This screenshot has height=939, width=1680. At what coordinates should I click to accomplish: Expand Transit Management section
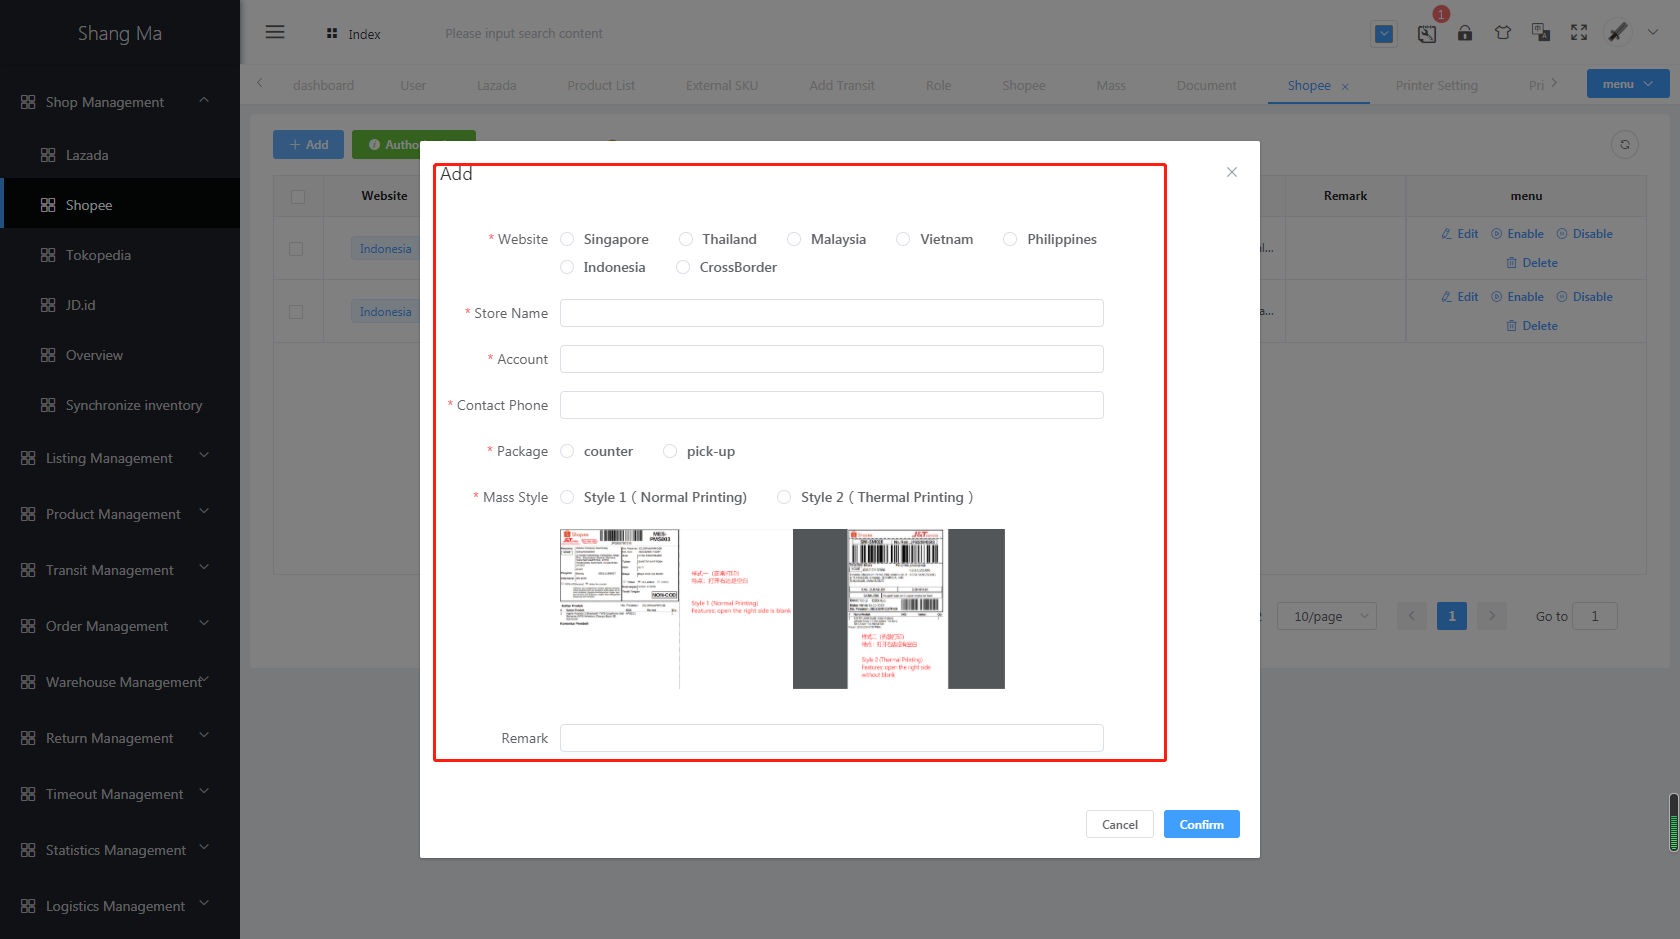pyautogui.click(x=204, y=568)
